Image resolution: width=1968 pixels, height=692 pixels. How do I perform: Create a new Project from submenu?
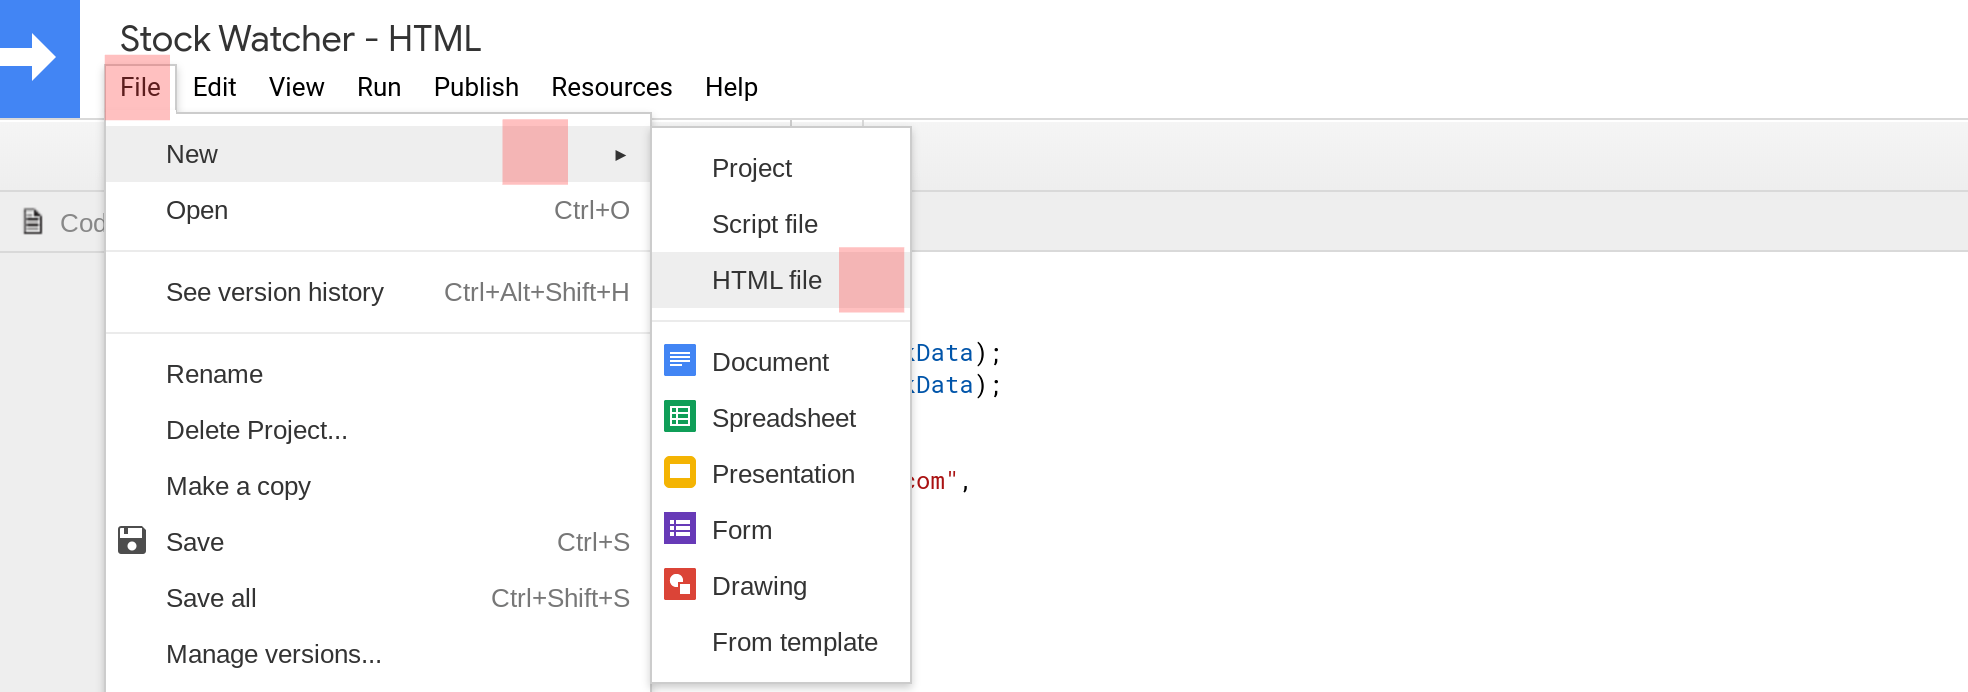click(781, 168)
